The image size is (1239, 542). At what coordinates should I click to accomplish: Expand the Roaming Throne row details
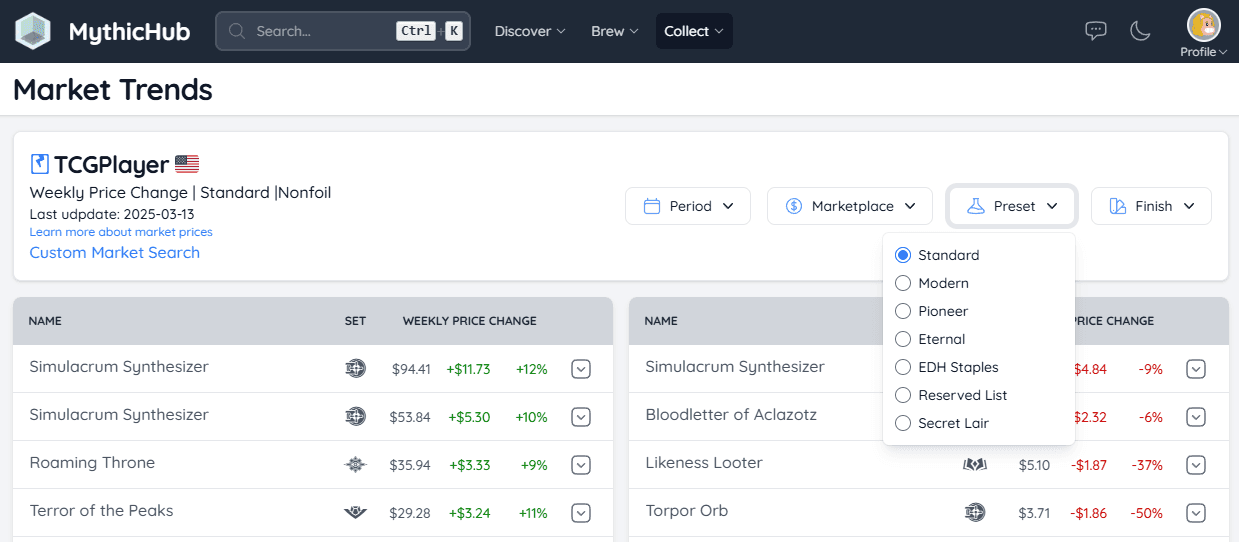coord(581,465)
